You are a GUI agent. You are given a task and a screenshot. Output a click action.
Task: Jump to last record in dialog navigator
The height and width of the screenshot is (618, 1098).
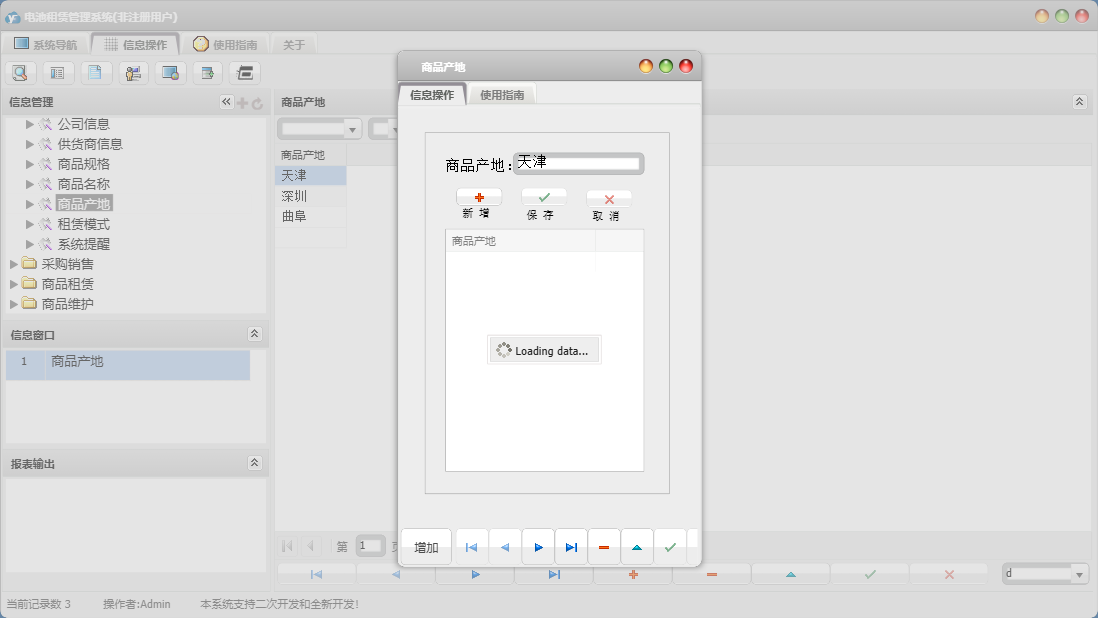click(x=571, y=547)
